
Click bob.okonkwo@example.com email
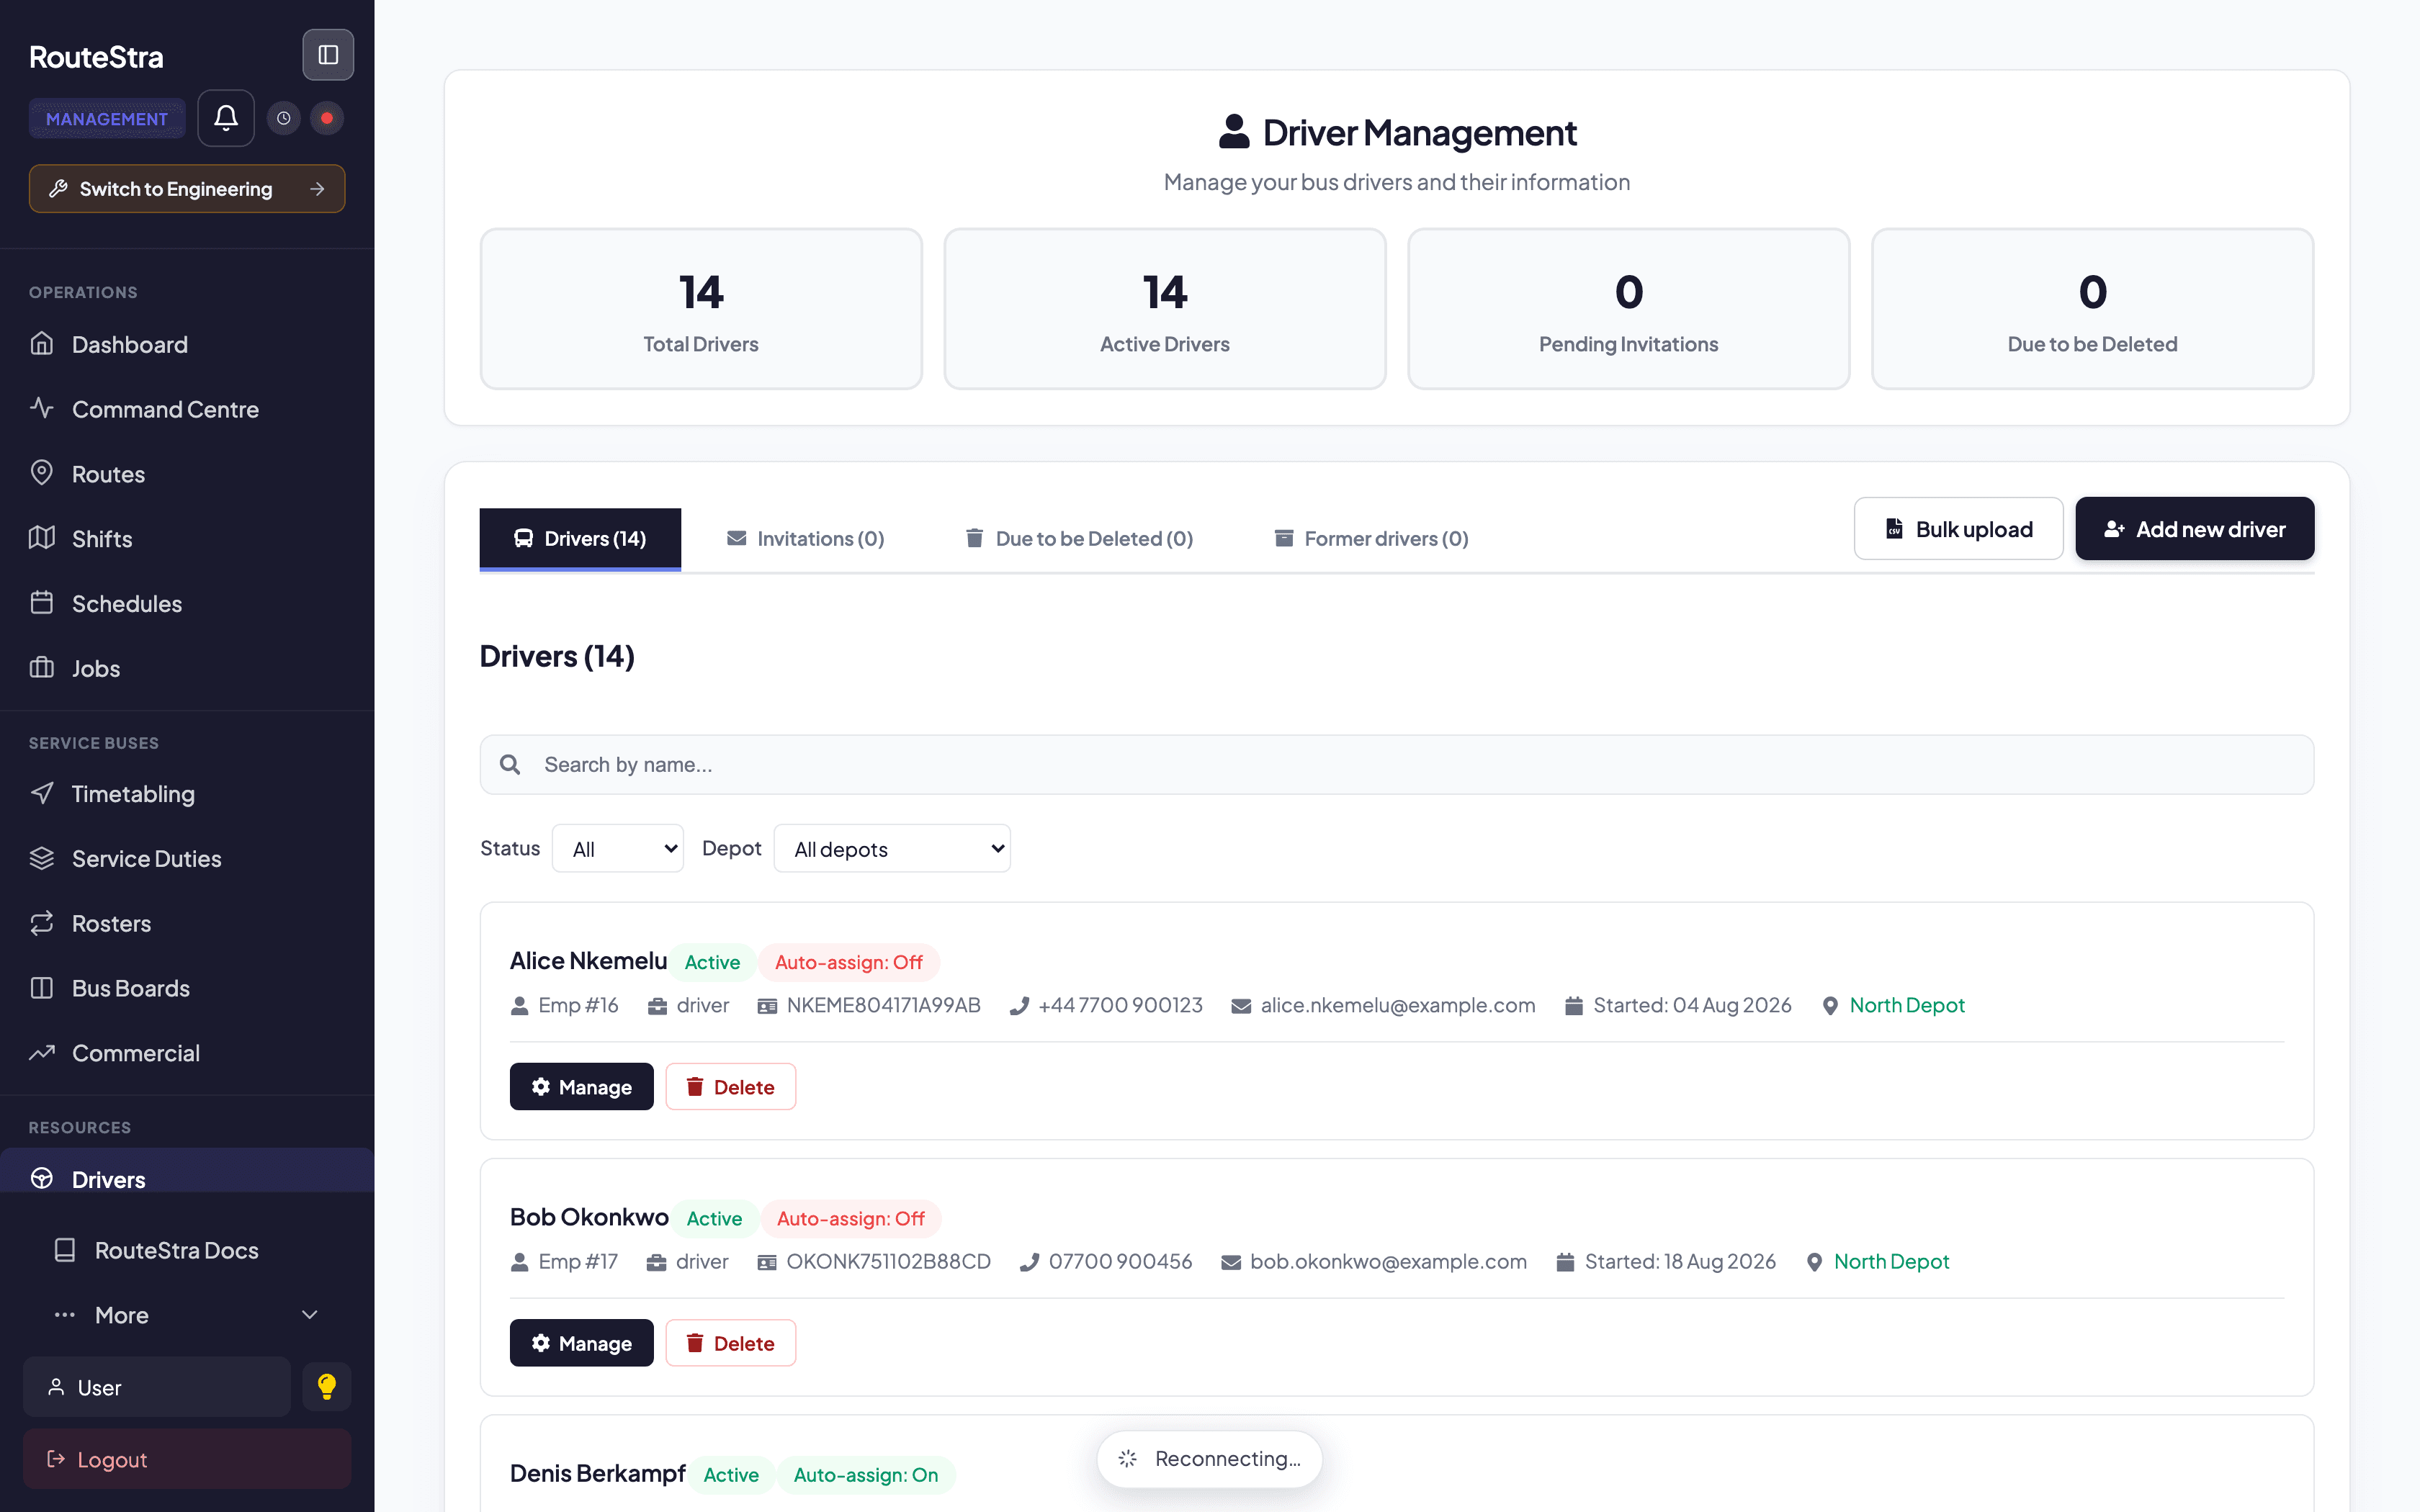[1388, 1261]
